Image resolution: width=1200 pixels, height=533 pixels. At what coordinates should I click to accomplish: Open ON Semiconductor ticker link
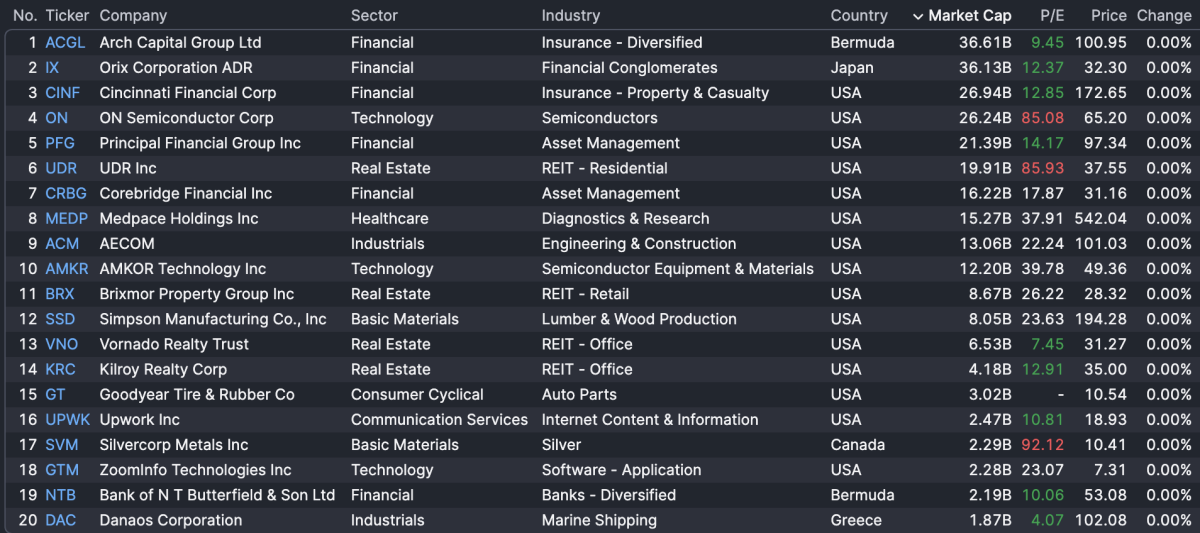56,118
